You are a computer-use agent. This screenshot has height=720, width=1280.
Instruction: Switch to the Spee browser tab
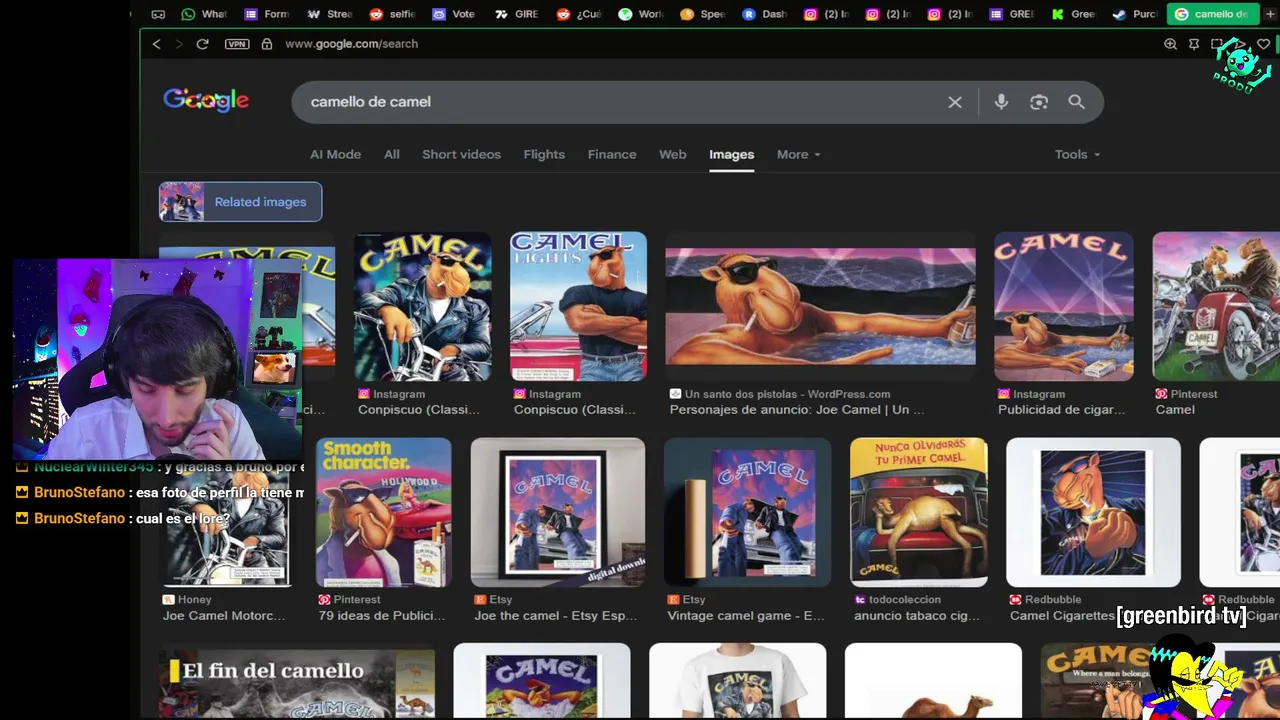pos(702,14)
